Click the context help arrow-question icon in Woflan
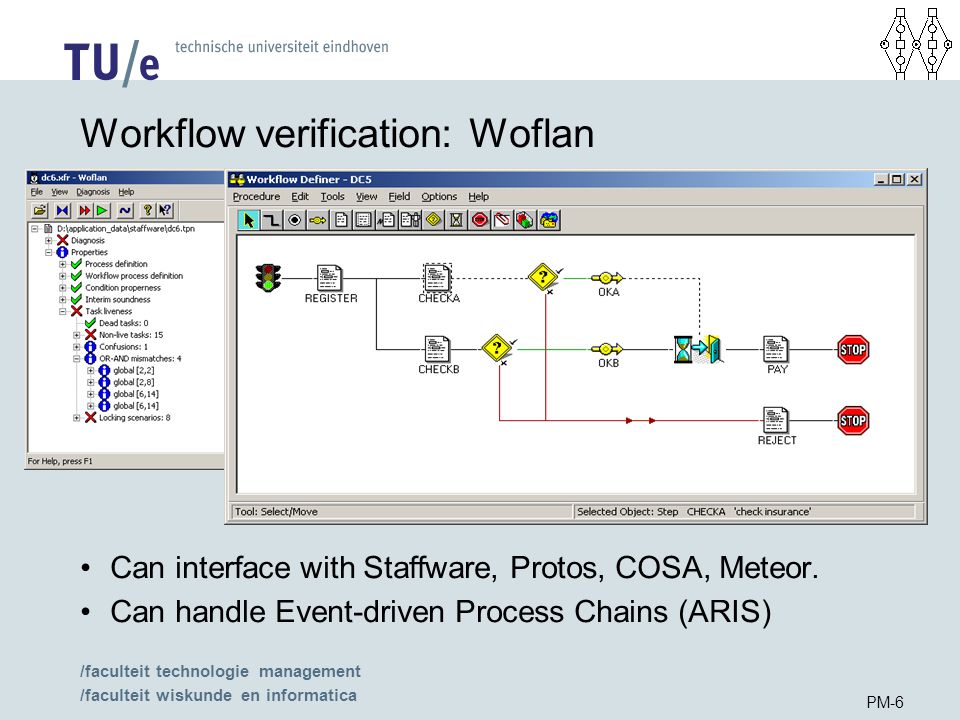Screen dimensions: 960x720 coord(165,211)
